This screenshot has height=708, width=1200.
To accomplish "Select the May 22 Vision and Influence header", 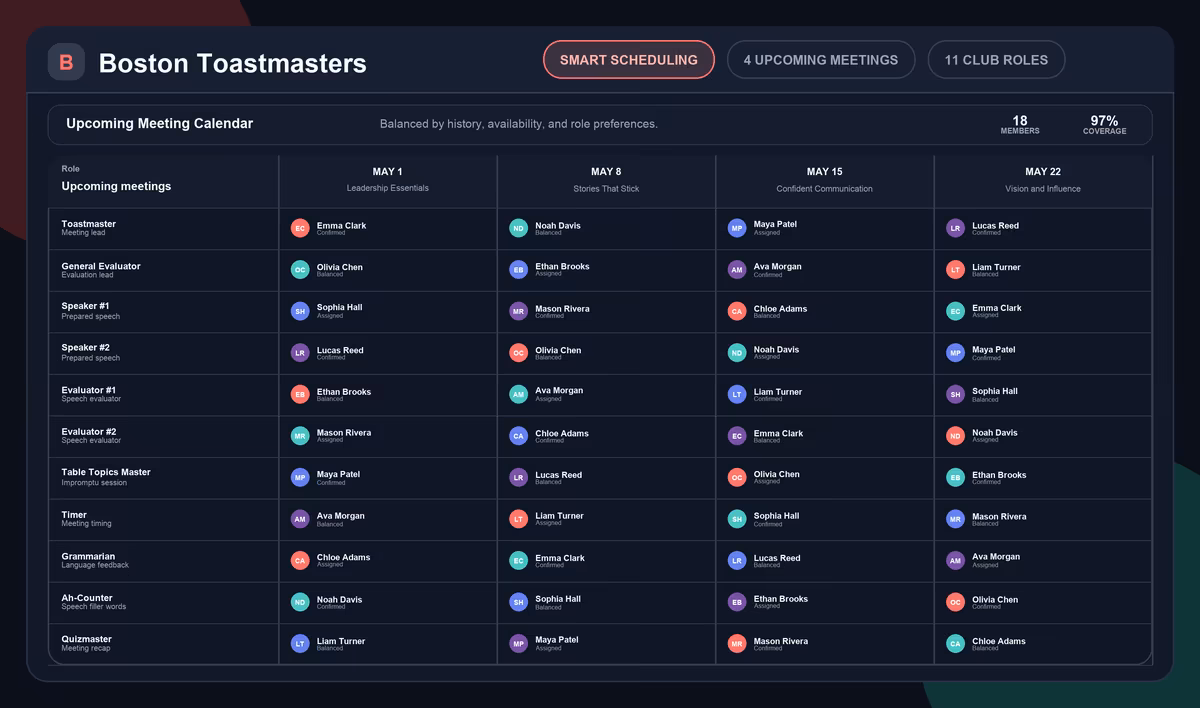I will pyautogui.click(x=1042, y=179).
